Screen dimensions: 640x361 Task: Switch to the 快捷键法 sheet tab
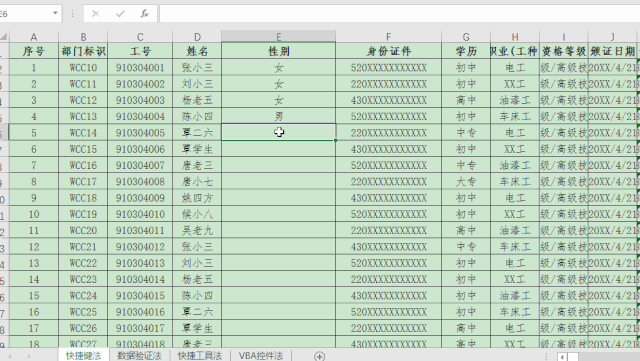pos(83,355)
